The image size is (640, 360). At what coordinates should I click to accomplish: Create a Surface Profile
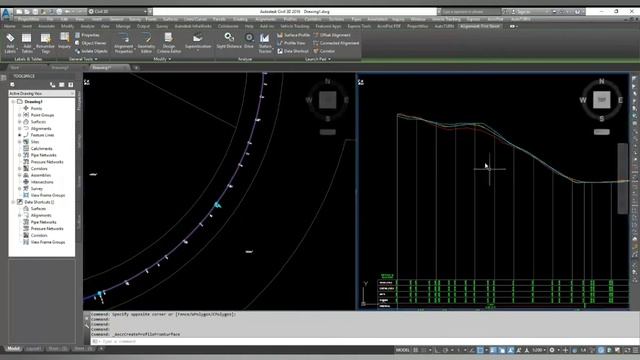coord(293,36)
